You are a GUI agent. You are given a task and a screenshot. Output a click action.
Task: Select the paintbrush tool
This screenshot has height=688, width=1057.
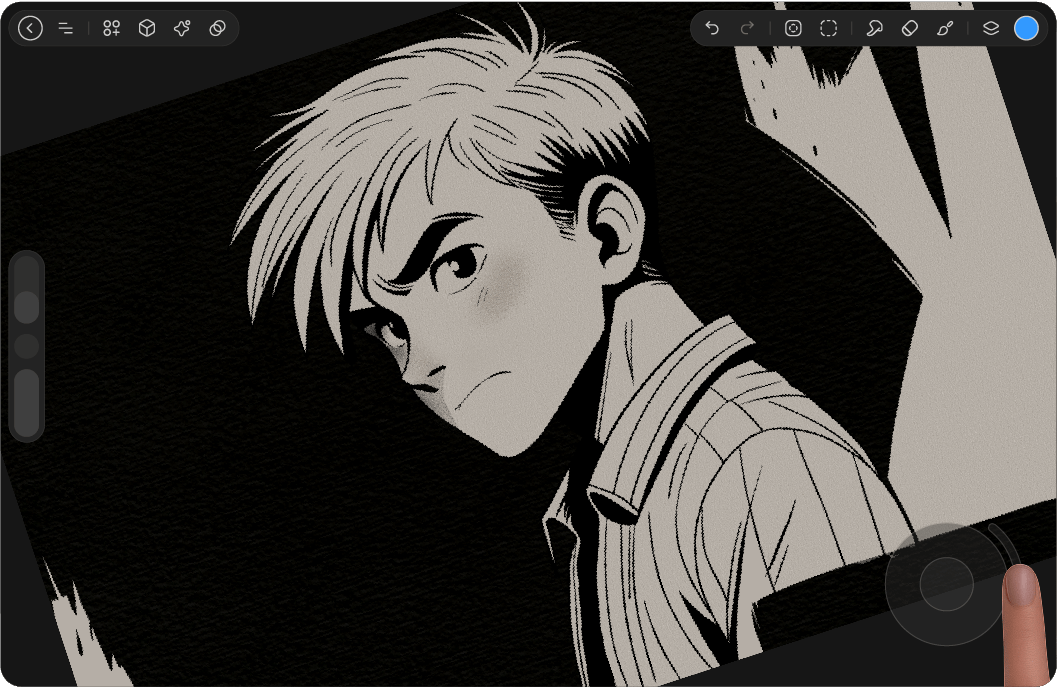pos(945,28)
